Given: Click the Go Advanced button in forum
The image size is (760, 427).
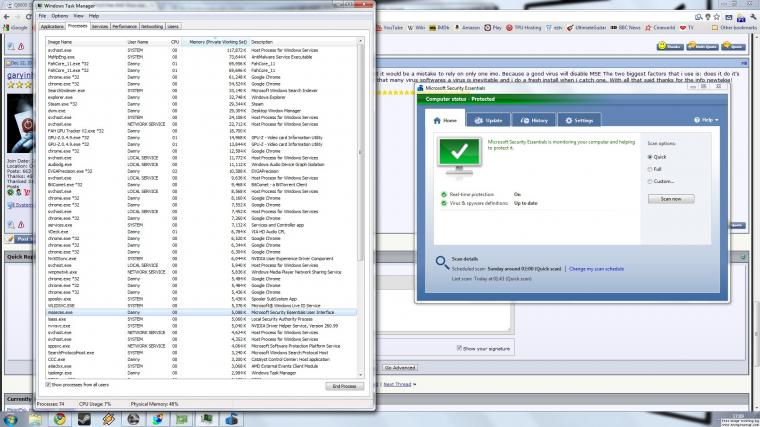Looking at the screenshot, I should coord(400,368).
